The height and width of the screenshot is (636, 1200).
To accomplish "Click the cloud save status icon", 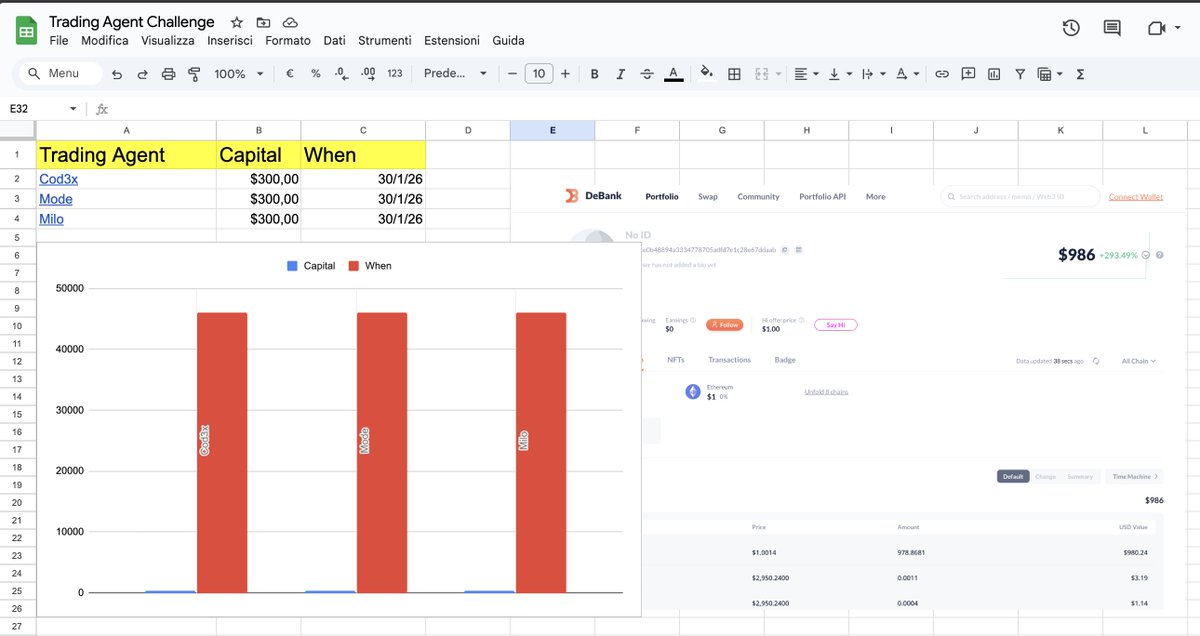I will pos(290,22).
